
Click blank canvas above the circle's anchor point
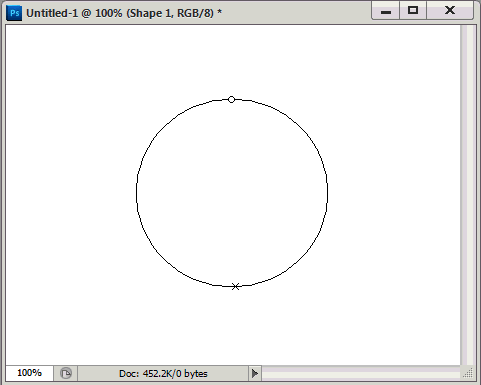point(231,60)
